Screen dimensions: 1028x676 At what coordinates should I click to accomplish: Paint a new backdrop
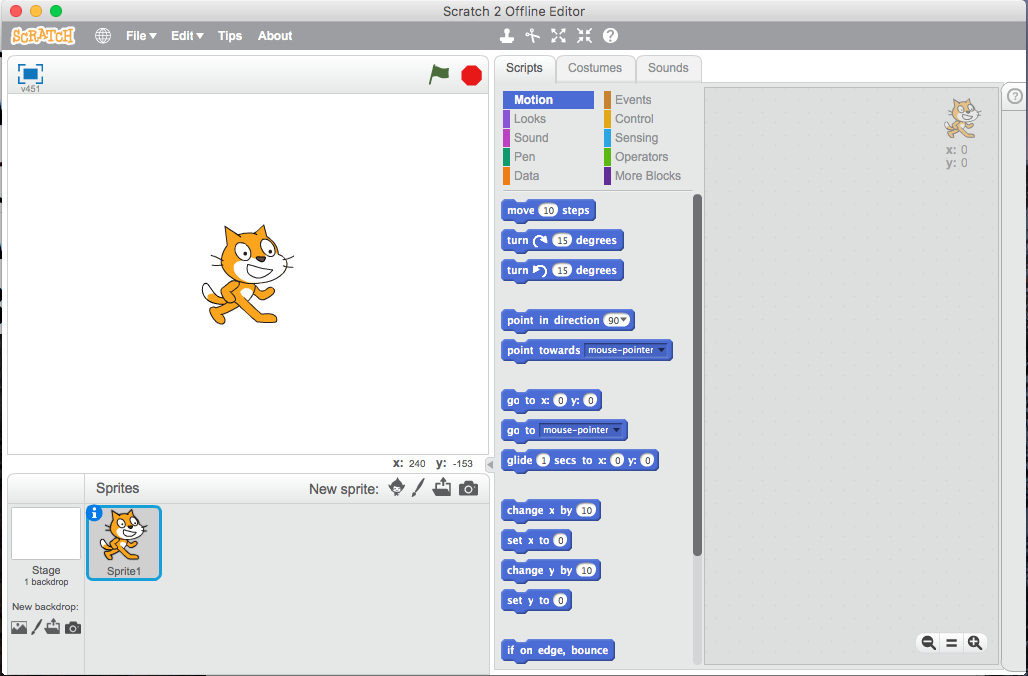pos(37,627)
